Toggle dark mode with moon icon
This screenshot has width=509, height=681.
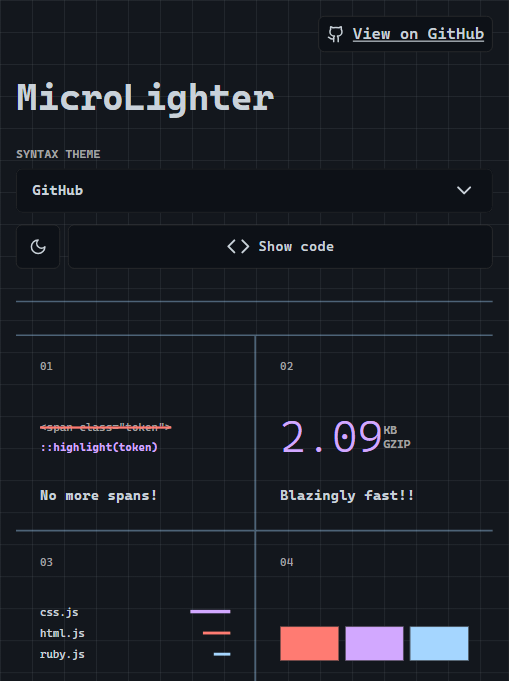[x=38, y=247]
